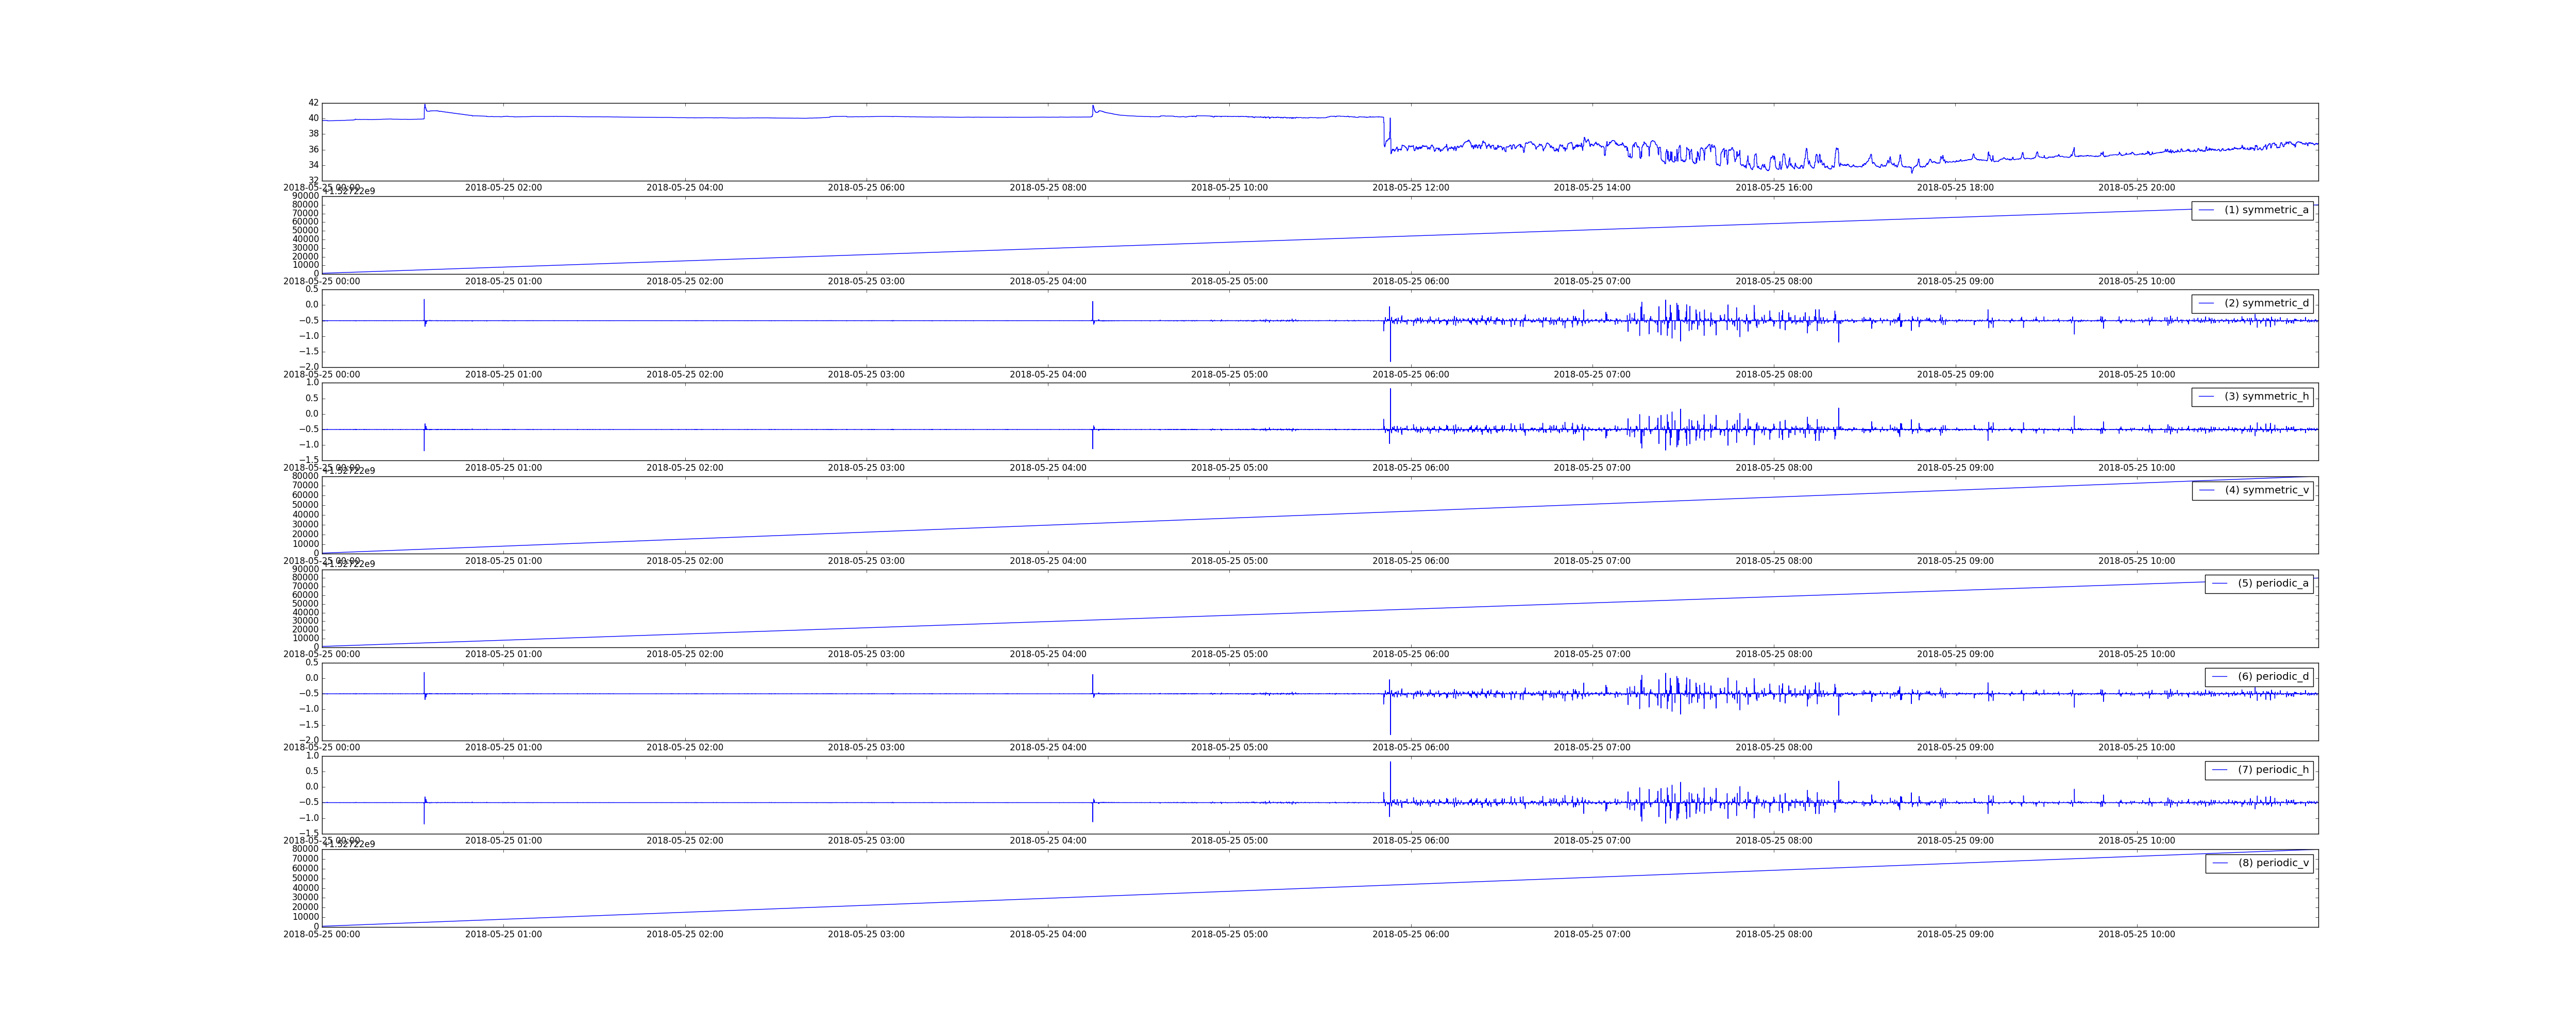Viewport: 2576px width, 1030px height.
Task: Click the "2018-05-25 14:00" x-axis tick label
Action: 1592,188
